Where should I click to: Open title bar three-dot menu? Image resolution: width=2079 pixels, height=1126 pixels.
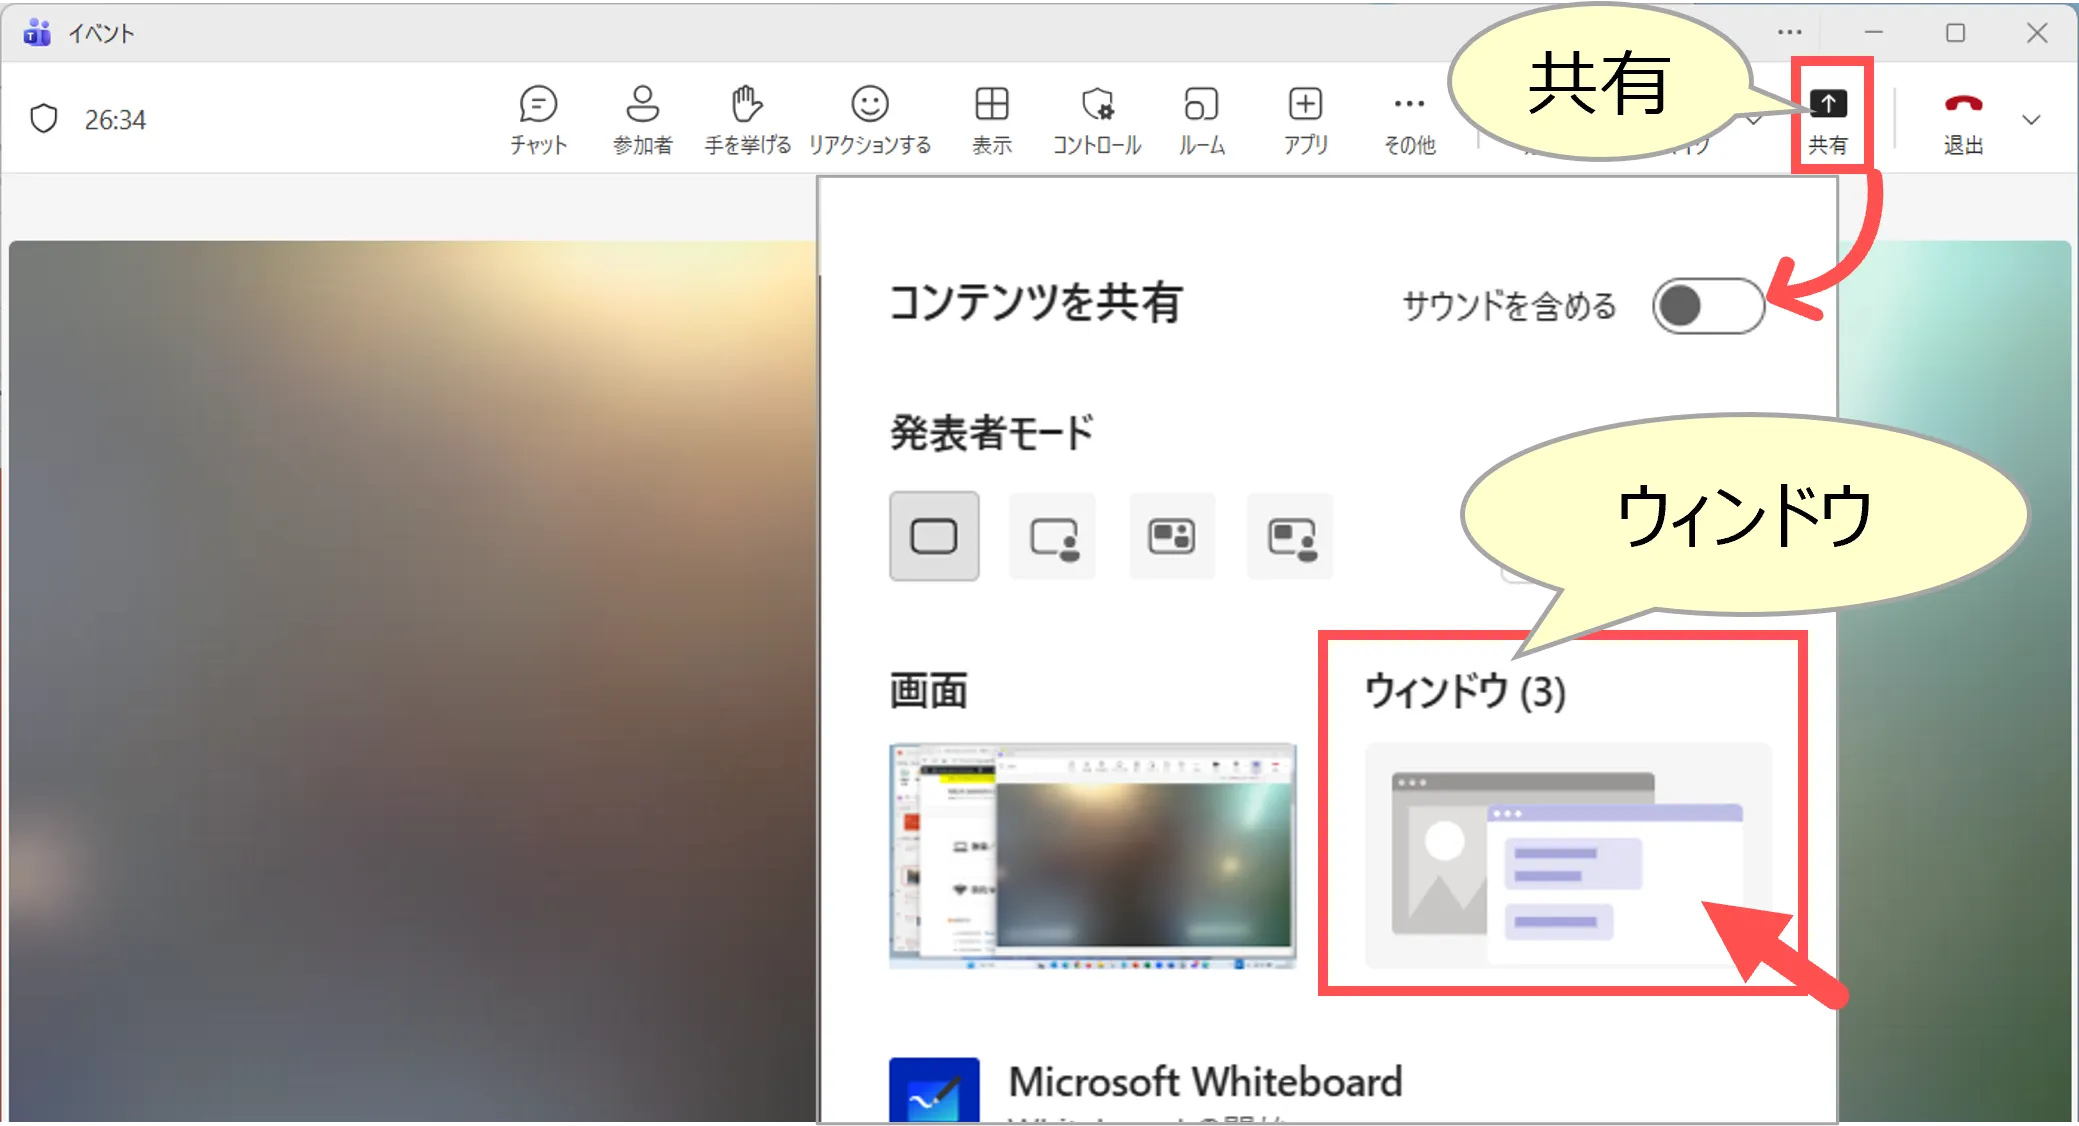click(x=1789, y=33)
